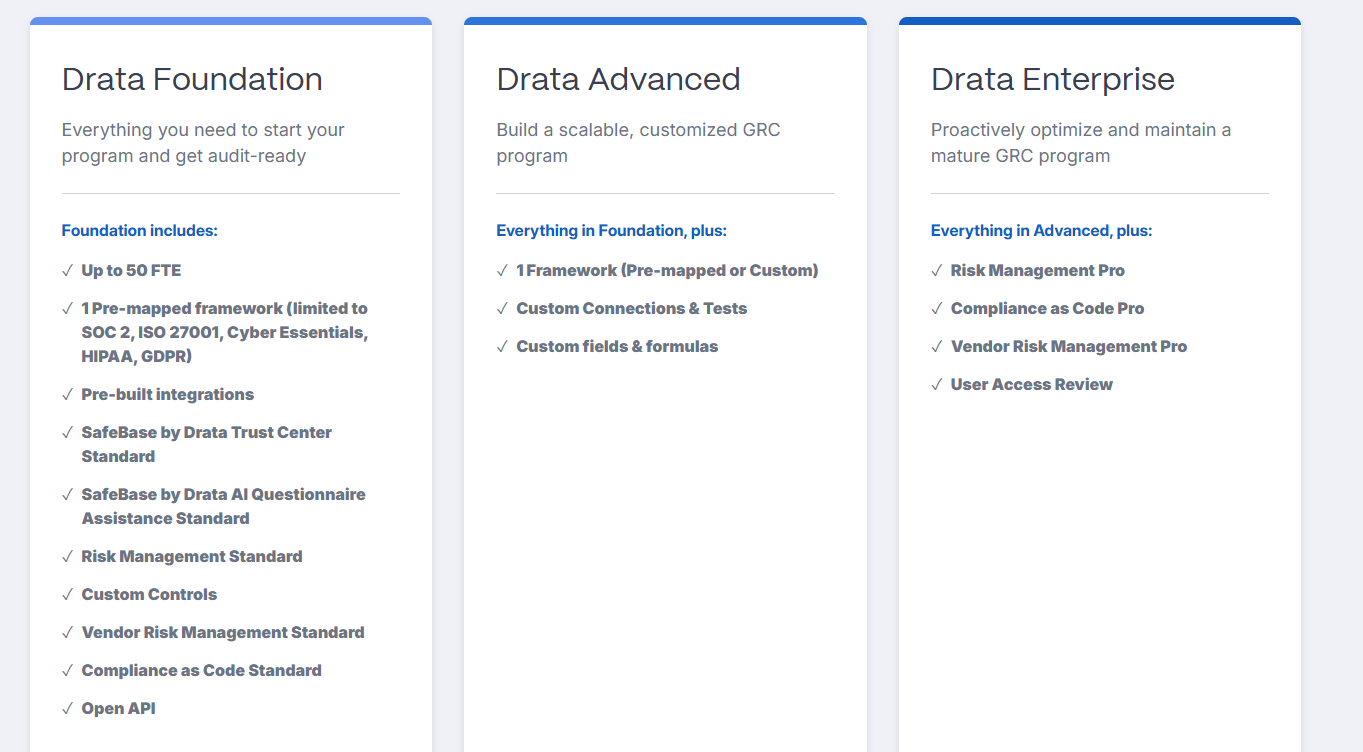Click the 'Custom Controls' feature
Image resolution: width=1363 pixels, height=752 pixels.
coord(149,594)
